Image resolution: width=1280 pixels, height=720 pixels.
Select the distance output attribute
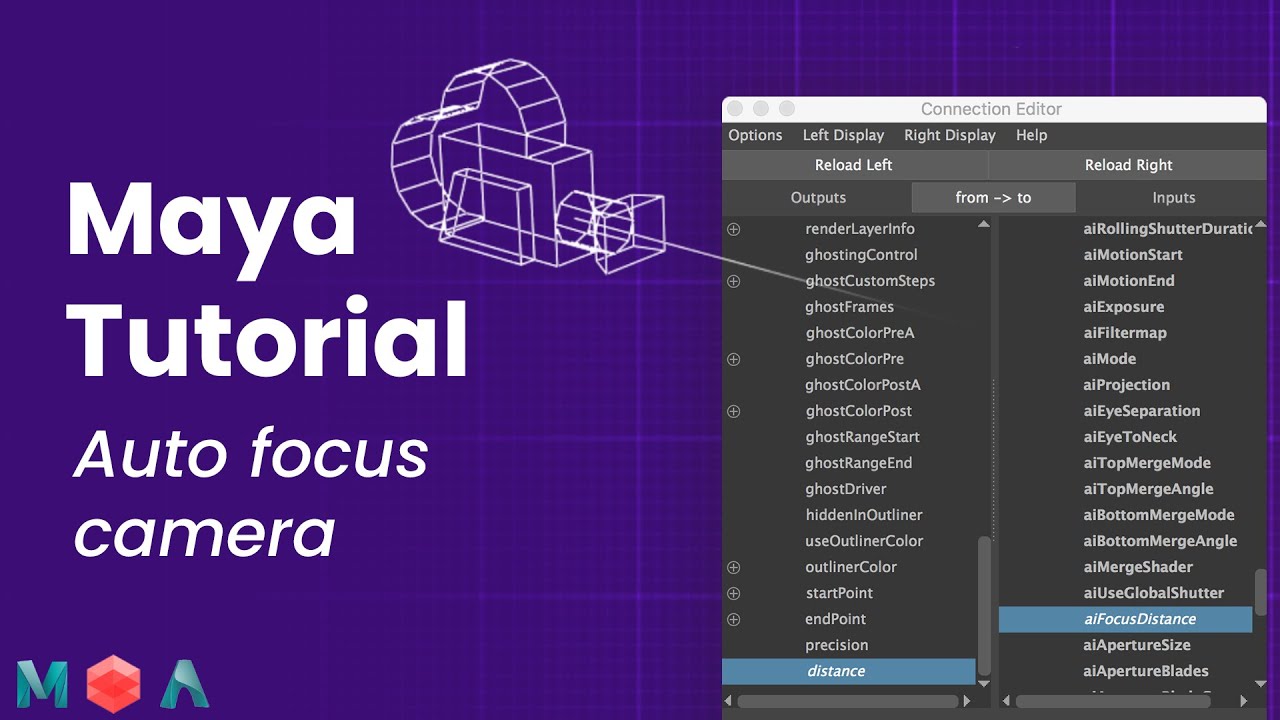pos(848,671)
